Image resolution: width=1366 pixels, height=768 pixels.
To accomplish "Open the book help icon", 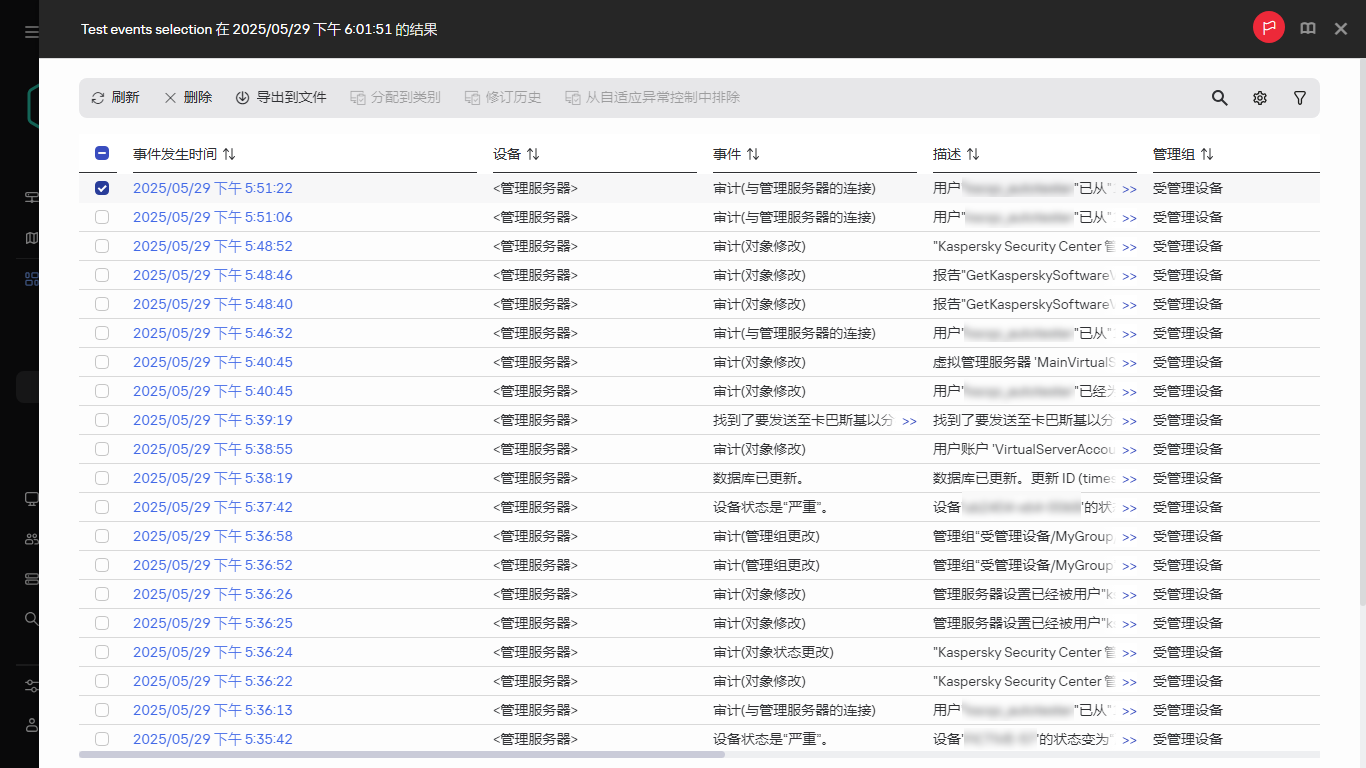I will tap(1307, 29).
